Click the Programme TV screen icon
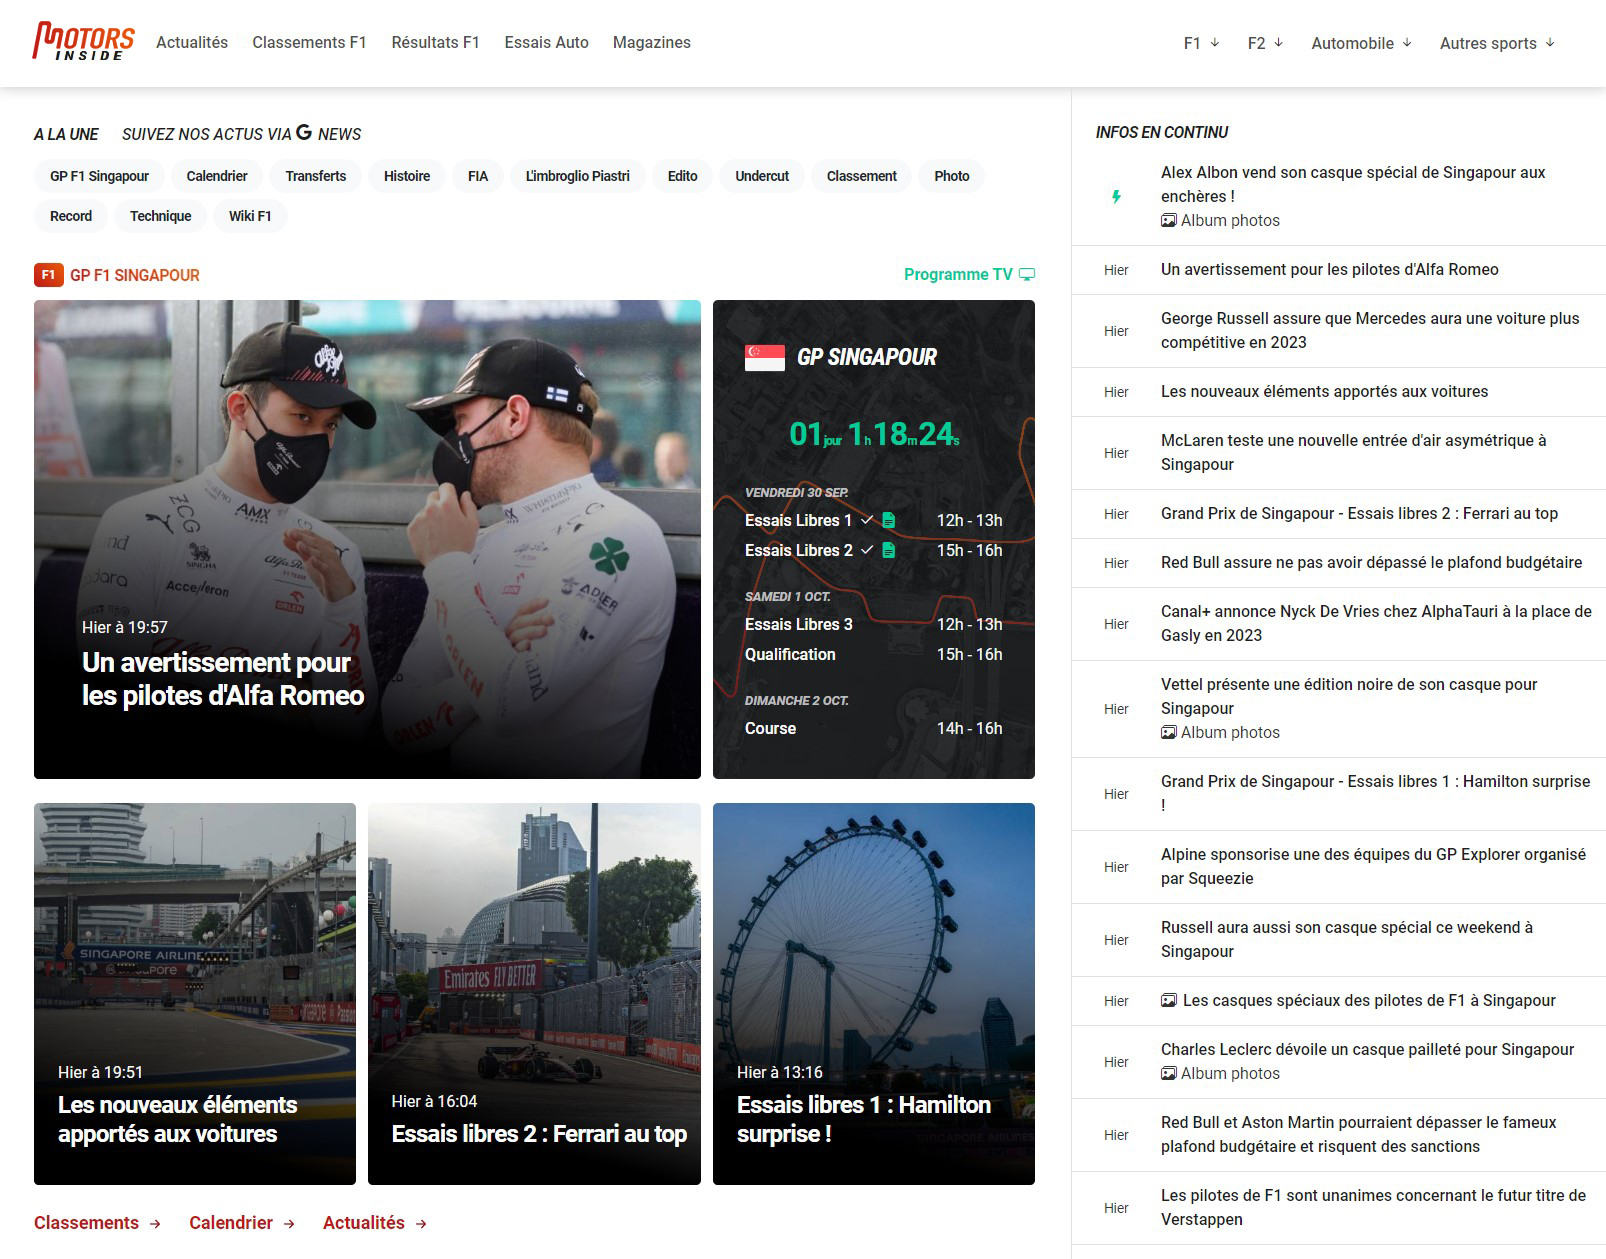The width and height of the screenshot is (1606, 1259). 1027,275
